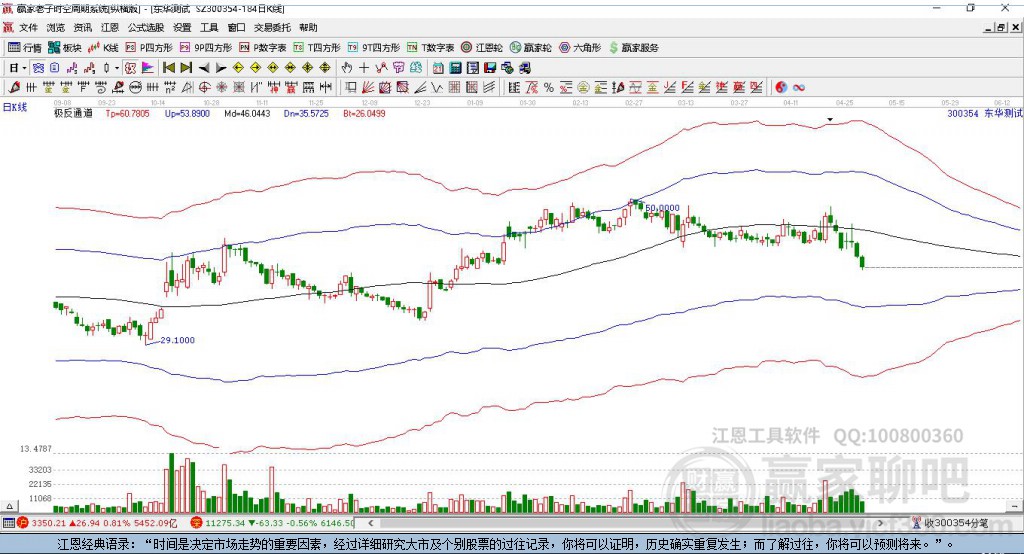1024x554 pixels.
Task: Open the T四方形 tool
Action: (x=317, y=48)
